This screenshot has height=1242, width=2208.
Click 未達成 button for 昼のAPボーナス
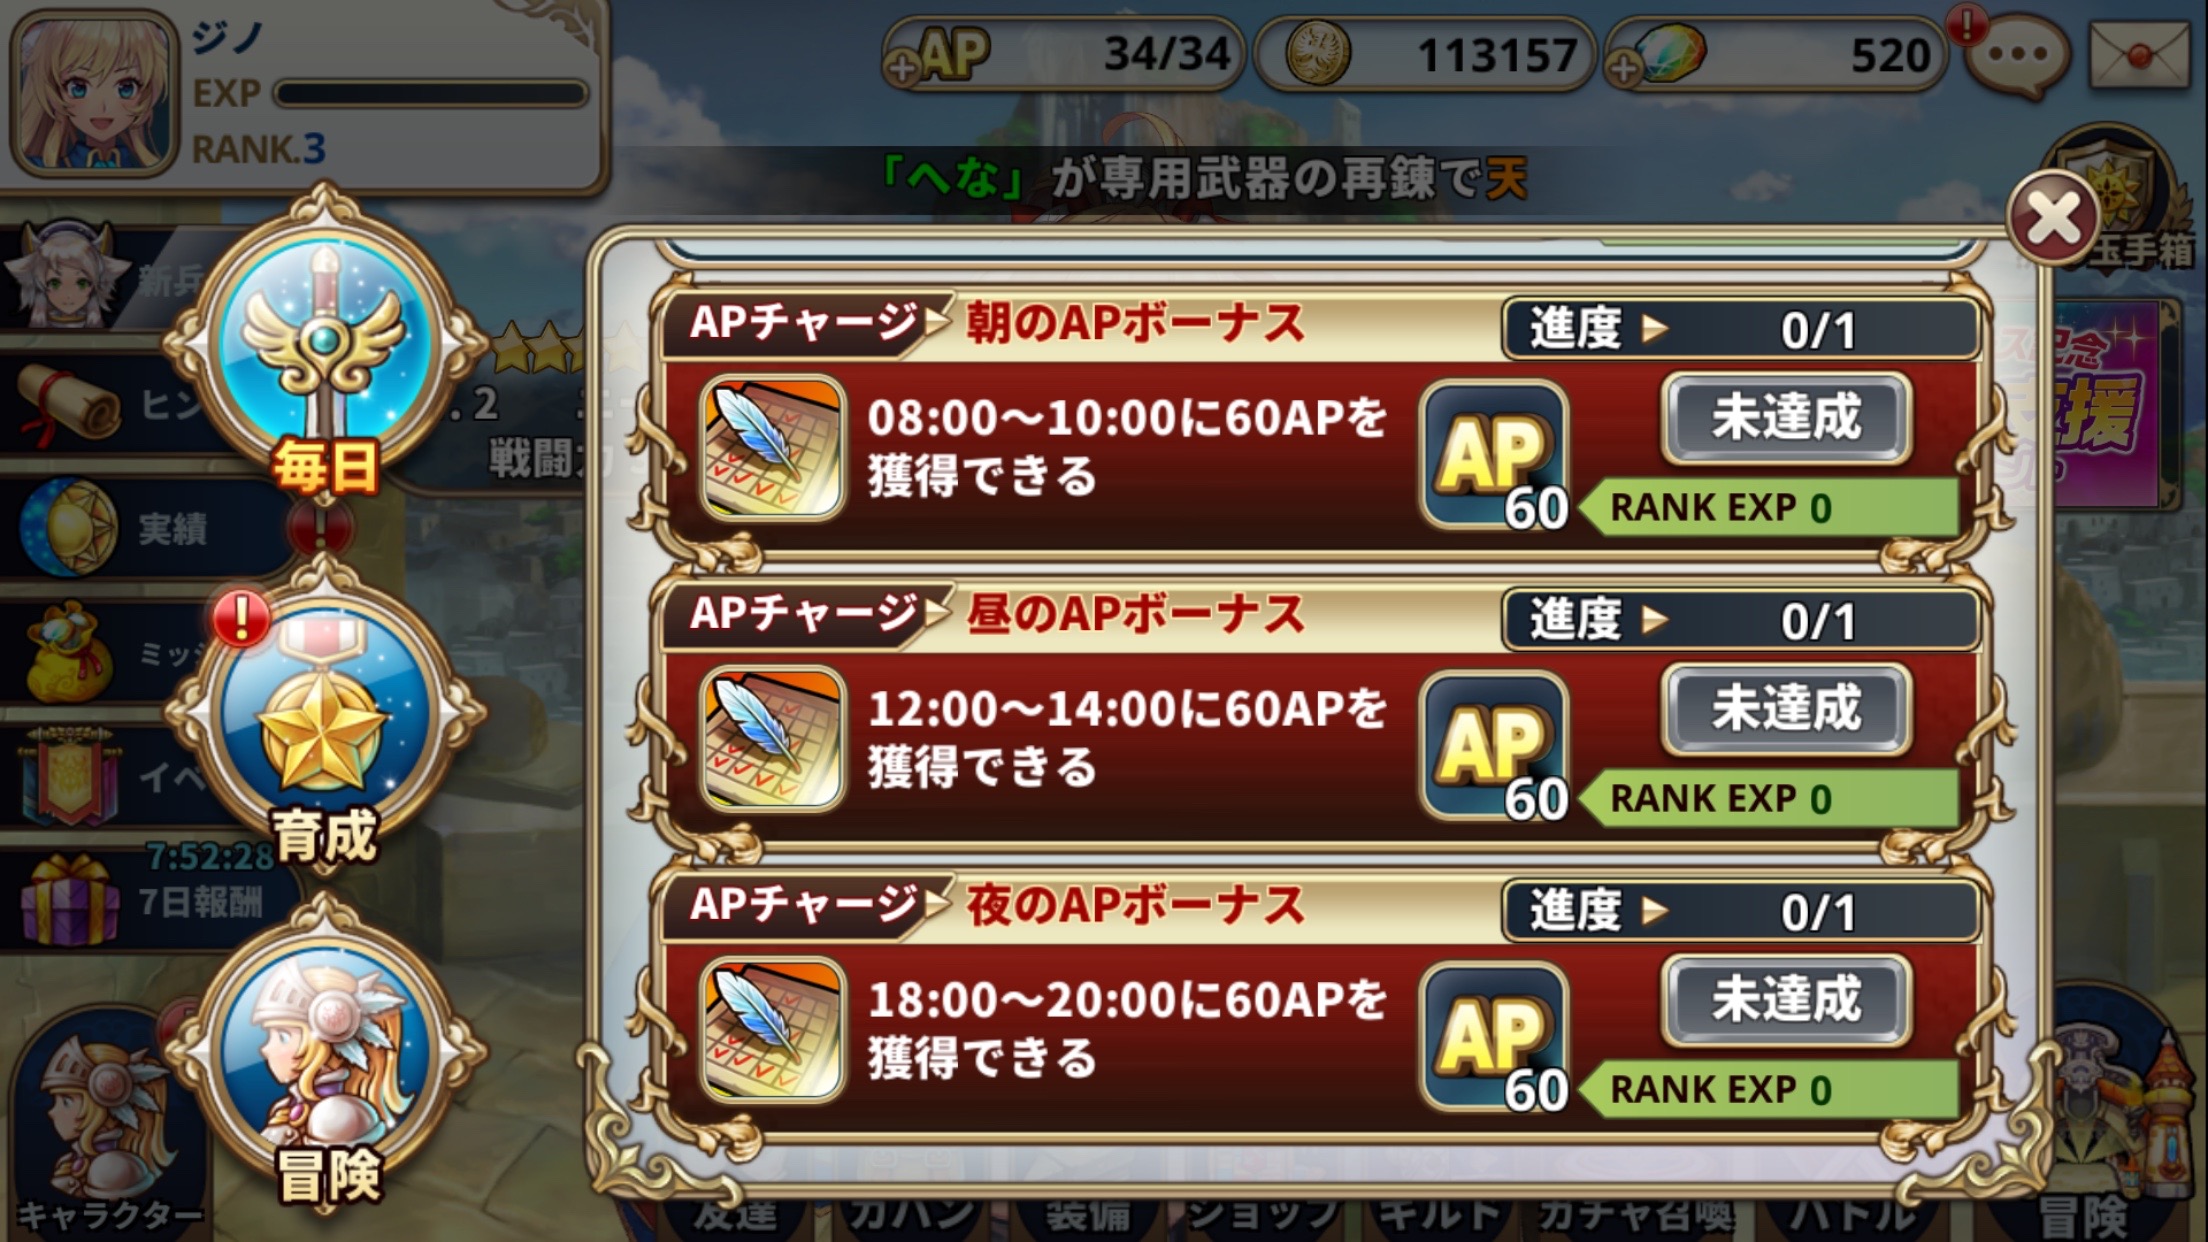tap(1787, 709)
